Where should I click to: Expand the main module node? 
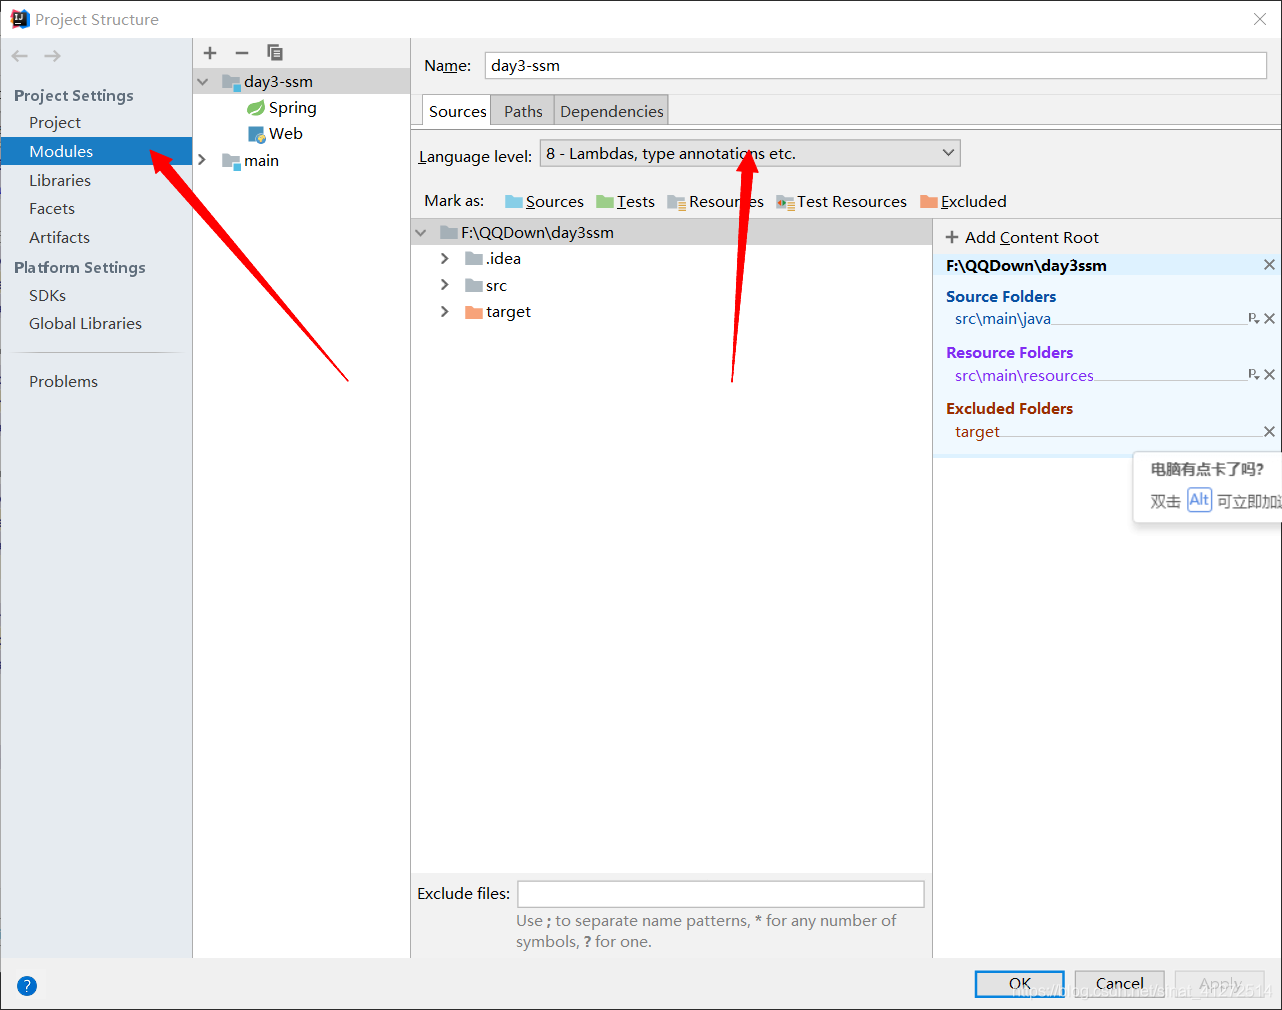tap(202, 160)
